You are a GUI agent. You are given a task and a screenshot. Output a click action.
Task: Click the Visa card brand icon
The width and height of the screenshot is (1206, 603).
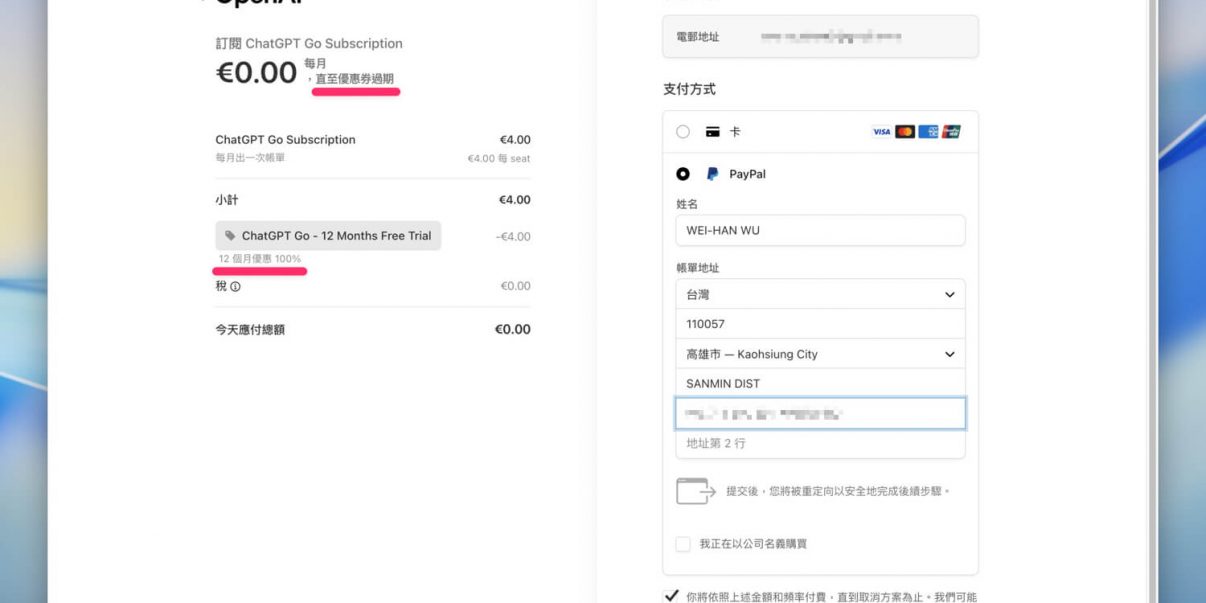(x=881, y=132)
